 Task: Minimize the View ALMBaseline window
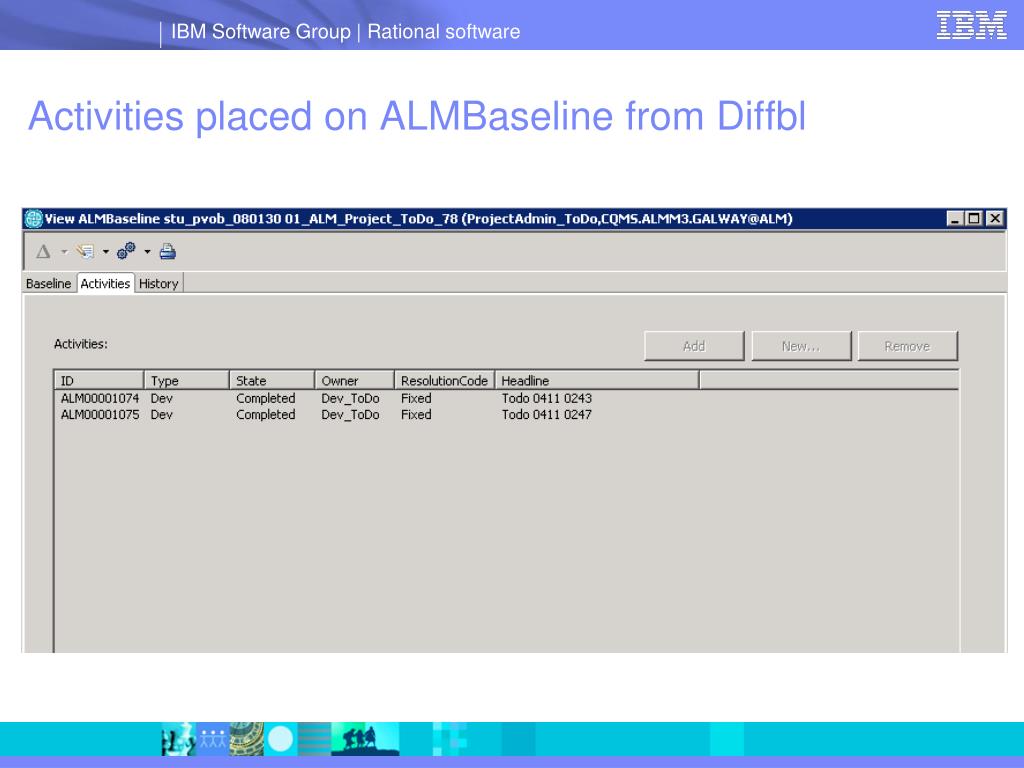coord(955,219)
